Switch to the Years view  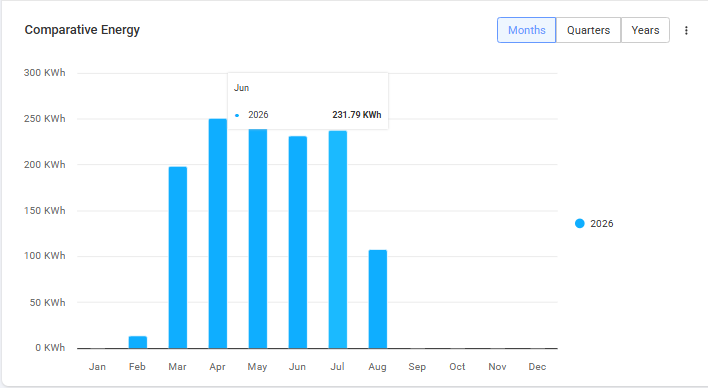[645, 30]
